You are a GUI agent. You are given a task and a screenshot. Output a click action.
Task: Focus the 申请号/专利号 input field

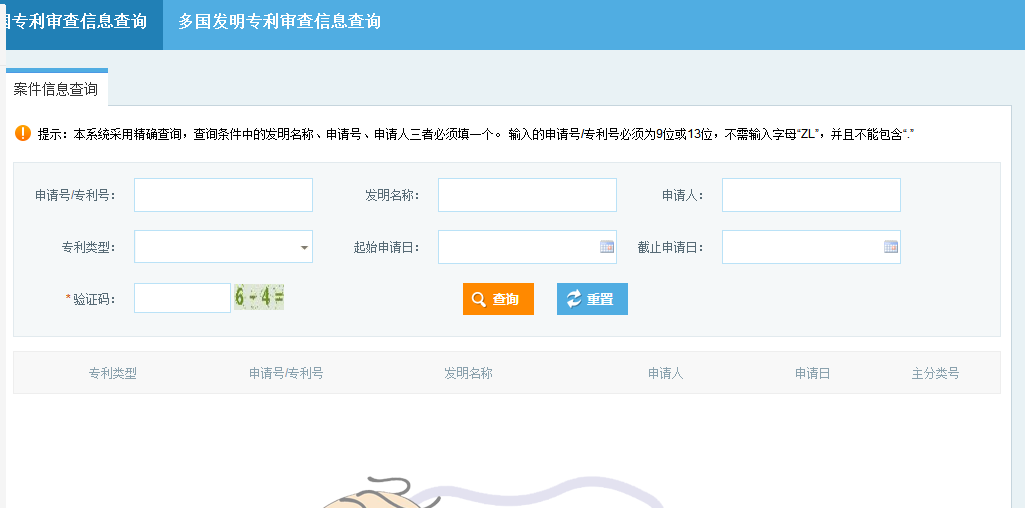pos(223,195)
